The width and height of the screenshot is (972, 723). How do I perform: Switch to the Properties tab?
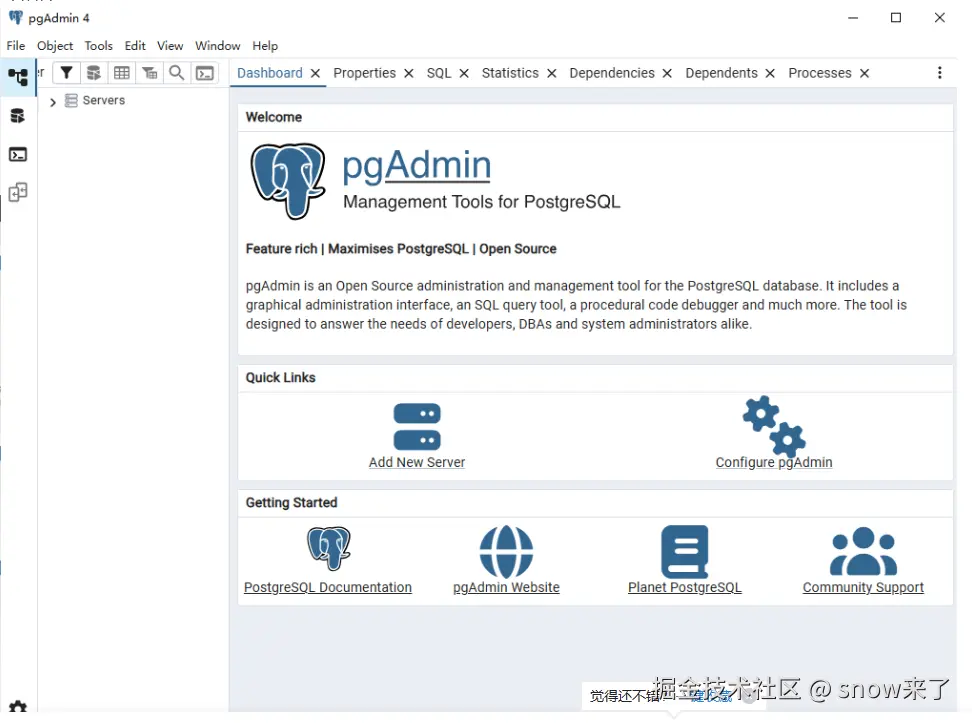click(364, 73)
